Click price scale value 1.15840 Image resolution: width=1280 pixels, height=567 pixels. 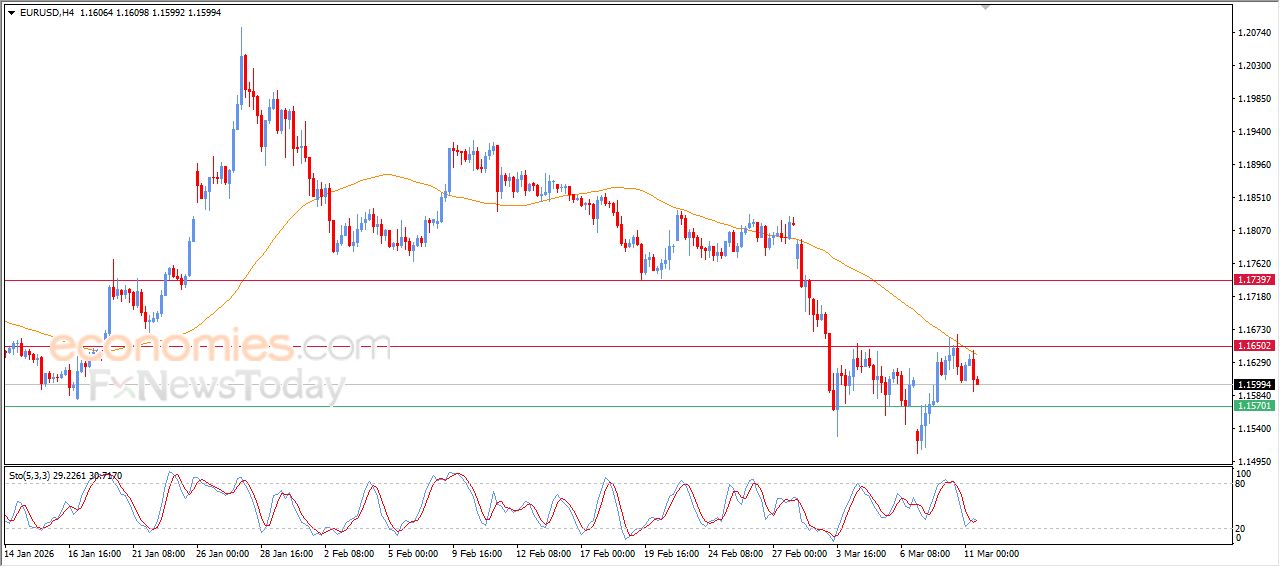1254,396
